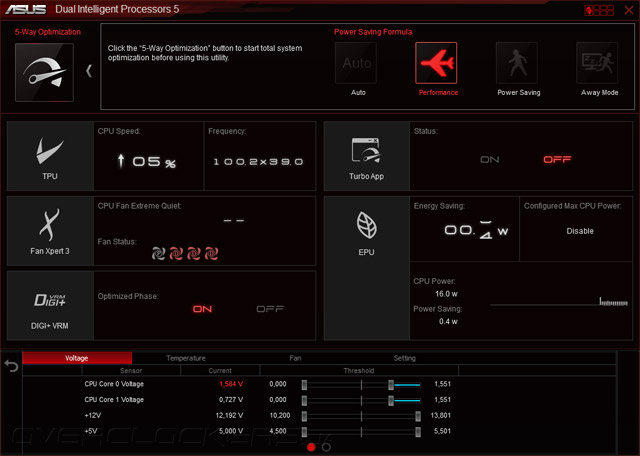This screenshot has height=456, width=640.
Task: Click the CPU Fan Extreme Quiet dashes value
Action: [x=234, y=220]
